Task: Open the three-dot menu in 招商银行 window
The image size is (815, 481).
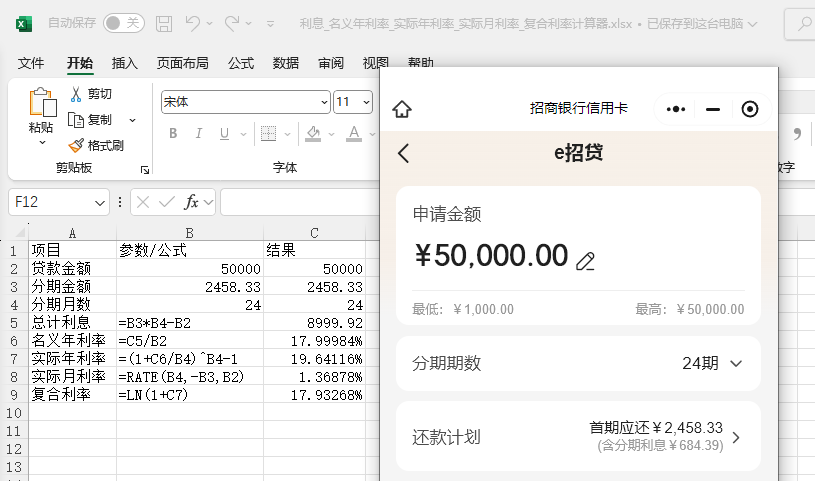Action: [676, 109]
